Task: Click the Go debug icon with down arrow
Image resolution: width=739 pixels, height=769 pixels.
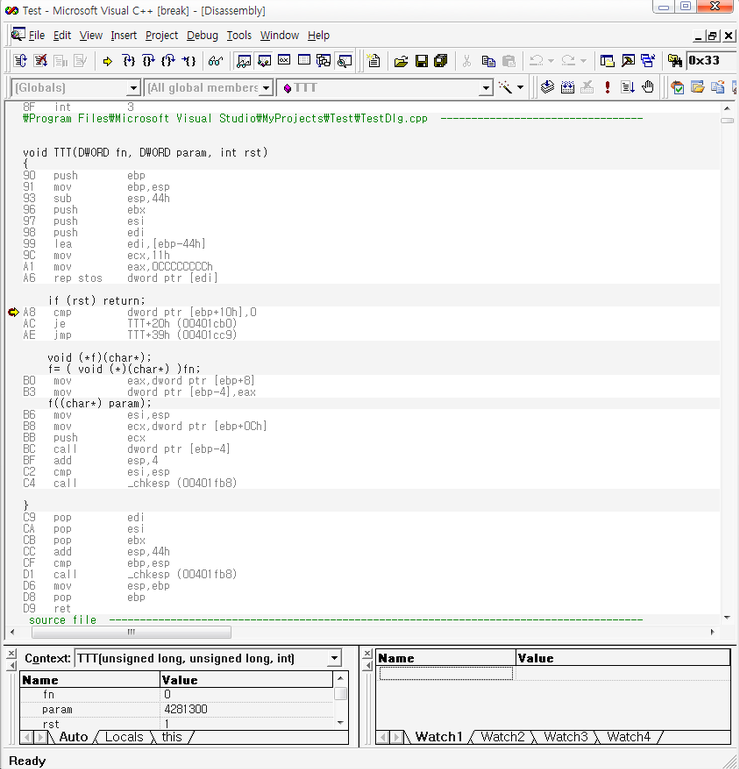Action: click(x=627, y=88)
